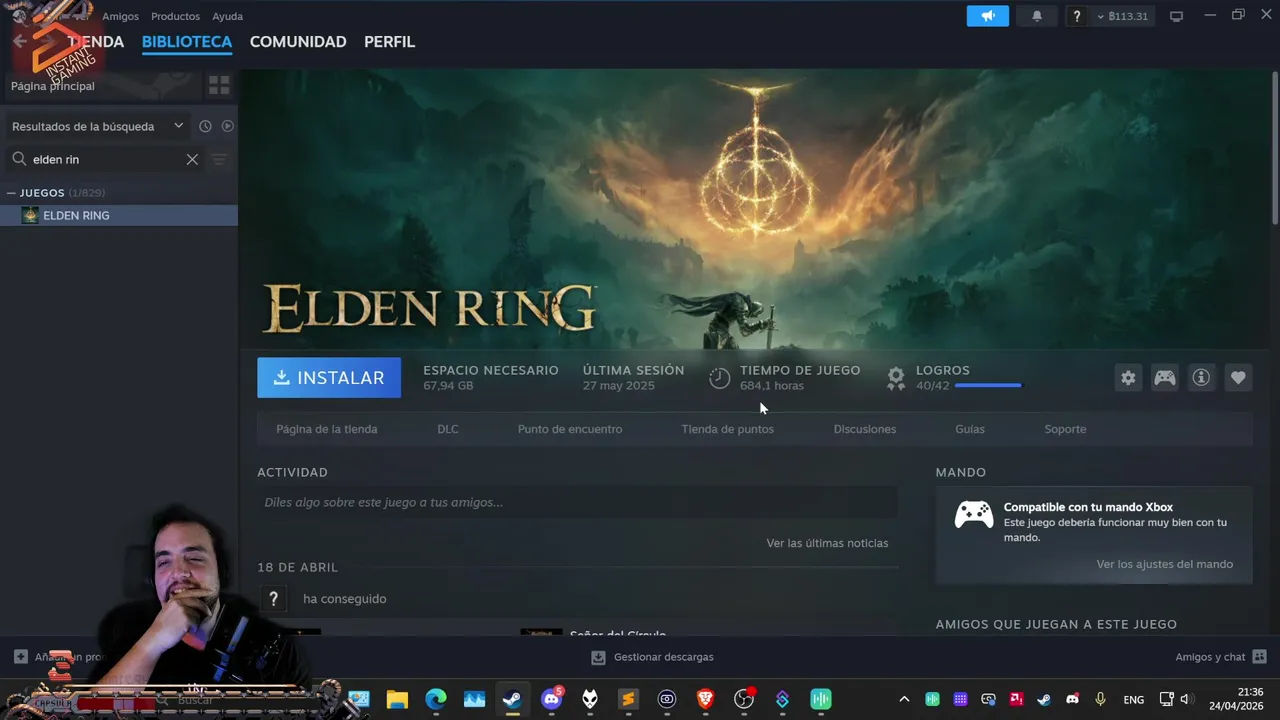The width and height of the screenshot is (1280, 720).
Task: Open the Productos menu
Action: point(175,16)
